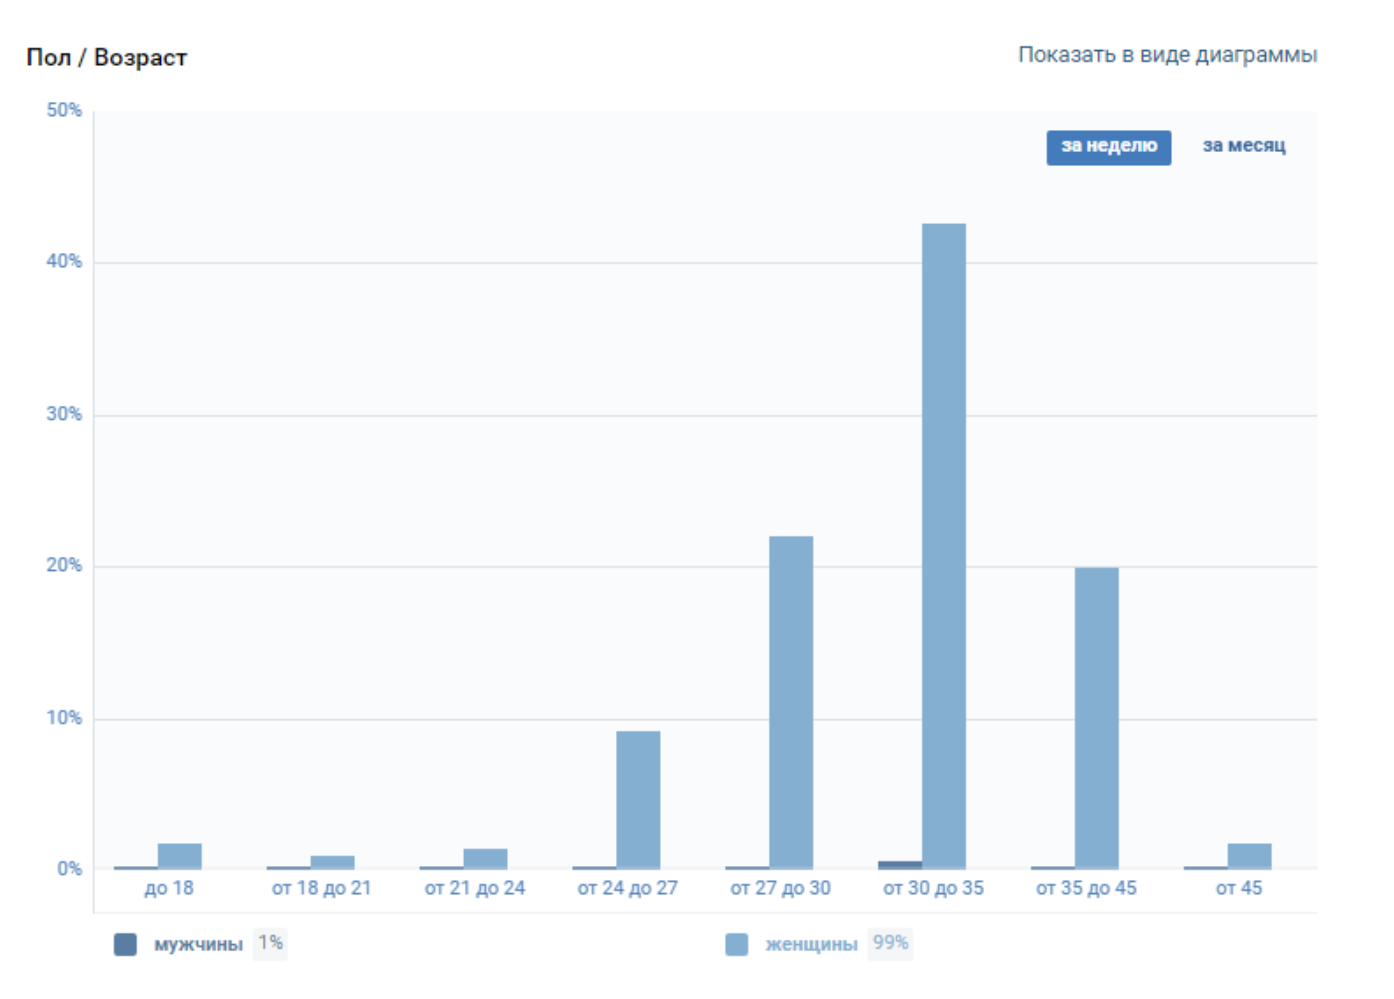Select the women bar for 'от 24 до 27'
Screen dimensions: 1394x999
[x=638, y=800]
